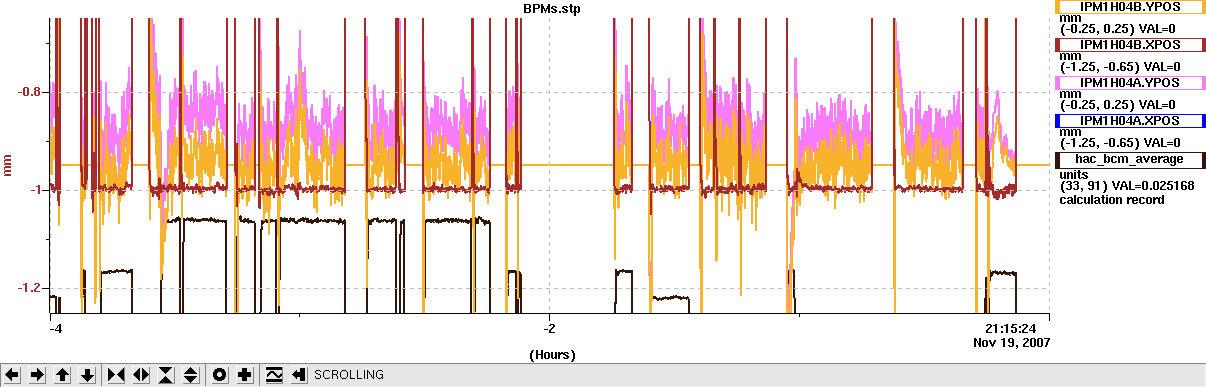The height and width of the screenshot is (387, 1206).
Task: Select the hac_bcm_average legend entry
Action: (x=1131, y=159)
